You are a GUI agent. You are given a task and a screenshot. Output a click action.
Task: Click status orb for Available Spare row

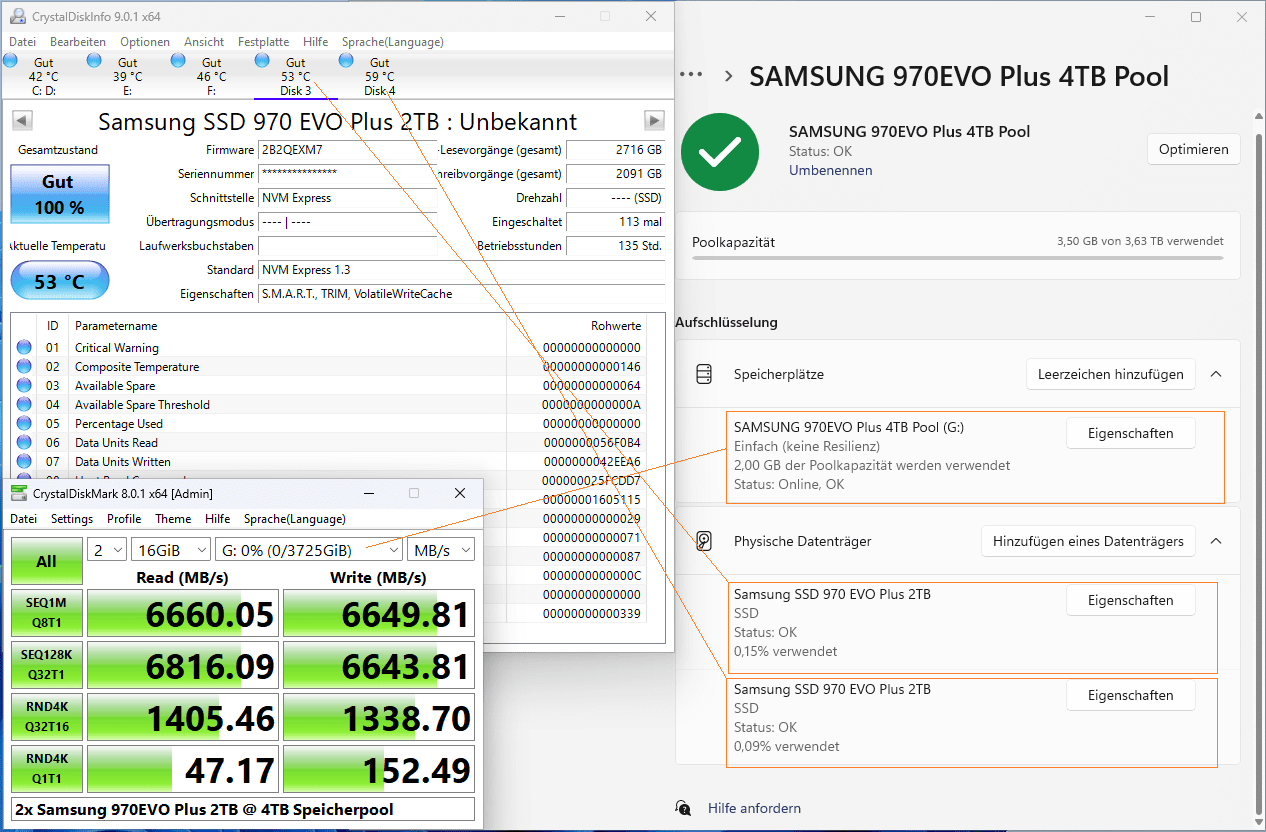pyautogui.click(x=24, y=386)
